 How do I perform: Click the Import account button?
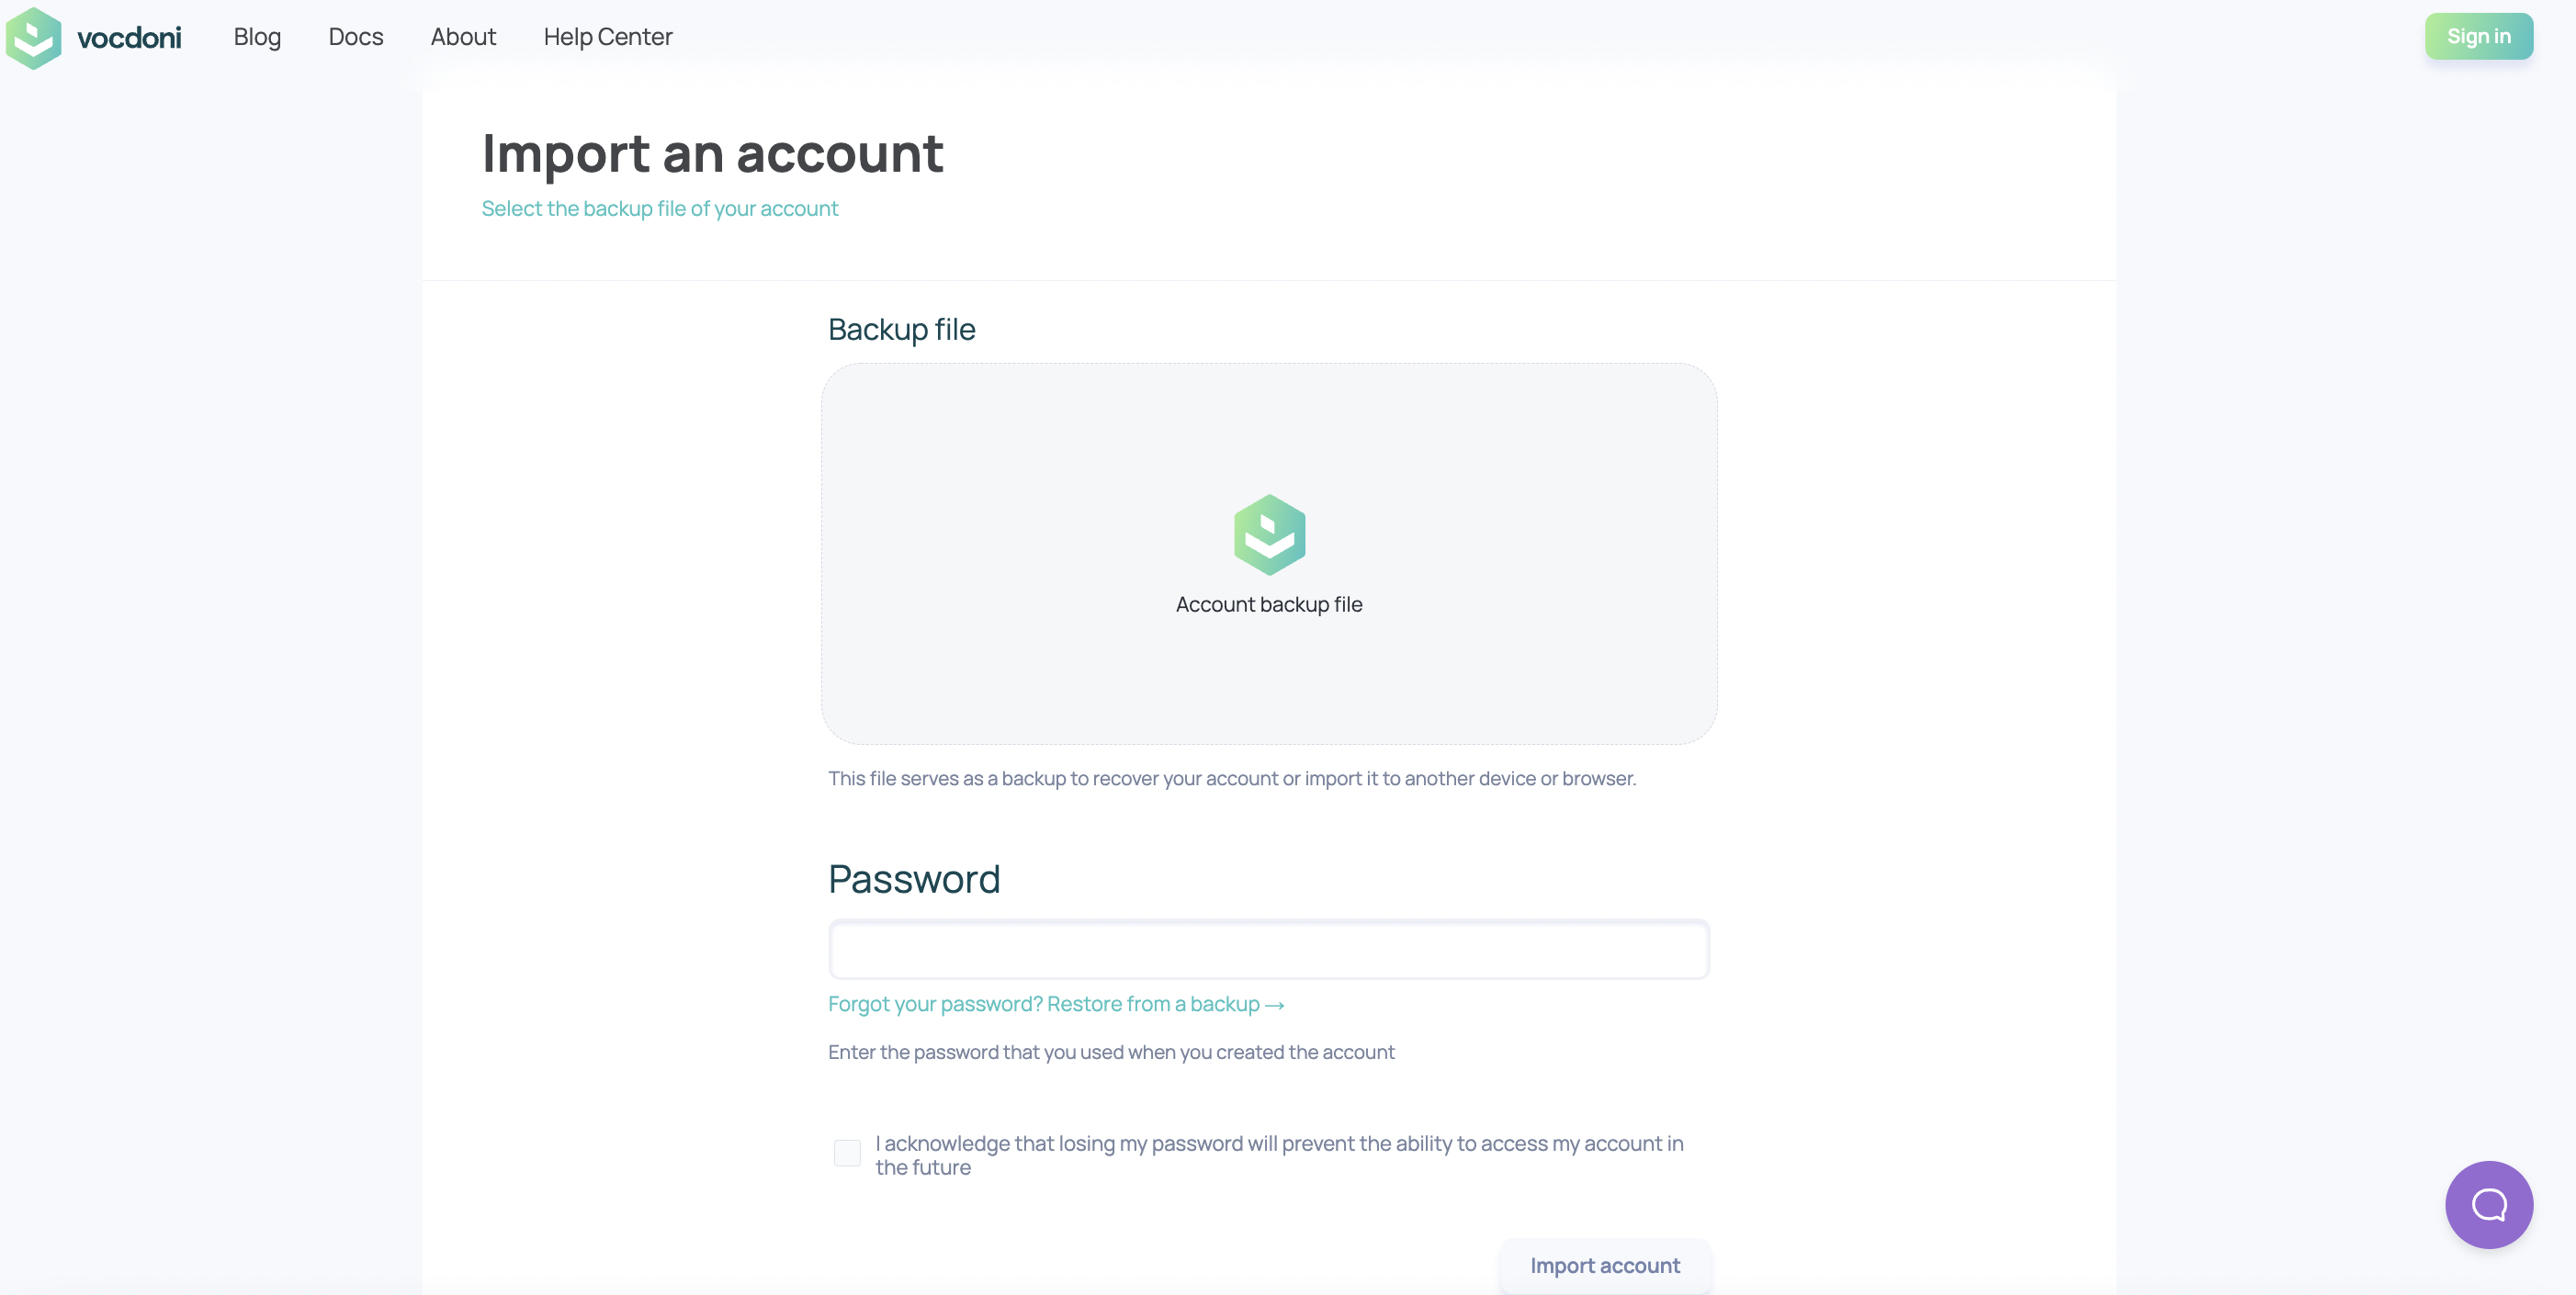tap(1605, 1265)
